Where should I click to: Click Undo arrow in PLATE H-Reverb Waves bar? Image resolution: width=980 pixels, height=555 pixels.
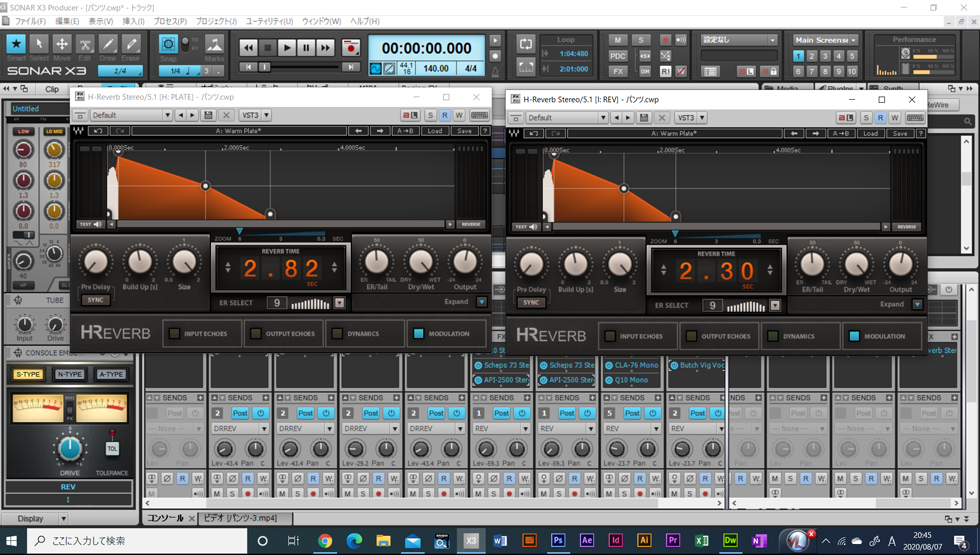(98, 131)
